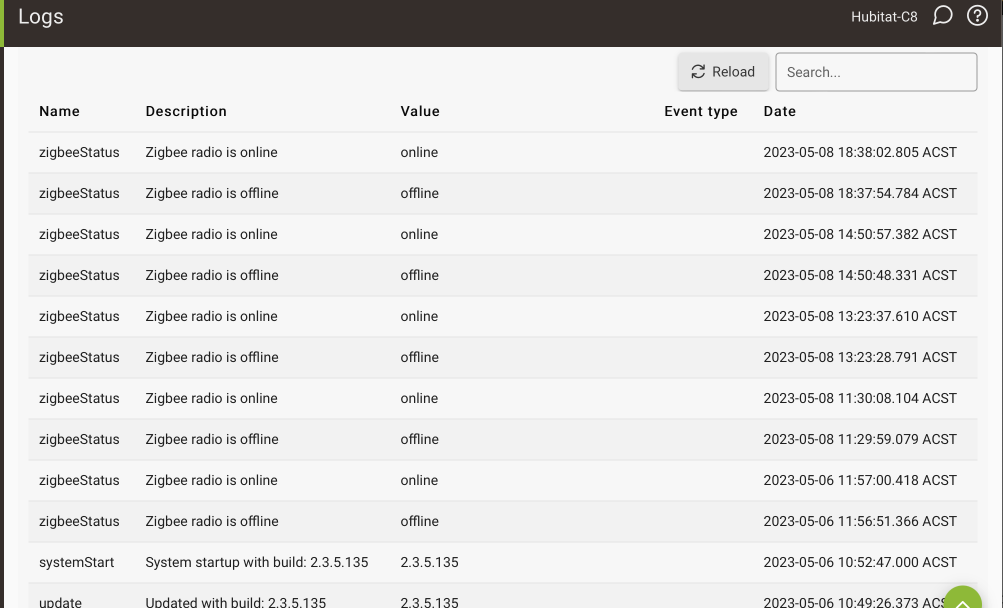Open the chat bubble icon in header
The width and height of the screenshot is (1003, 608).
942,16
